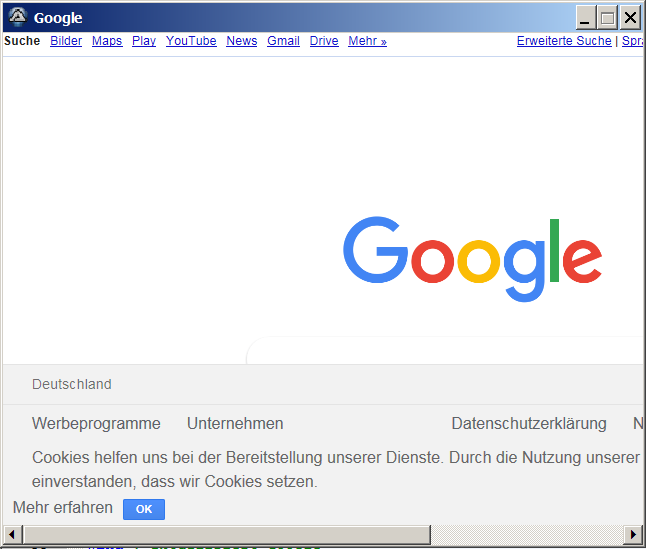Click the colorful Google logo
Screen dimensions: 646x549
pos(472,258)
